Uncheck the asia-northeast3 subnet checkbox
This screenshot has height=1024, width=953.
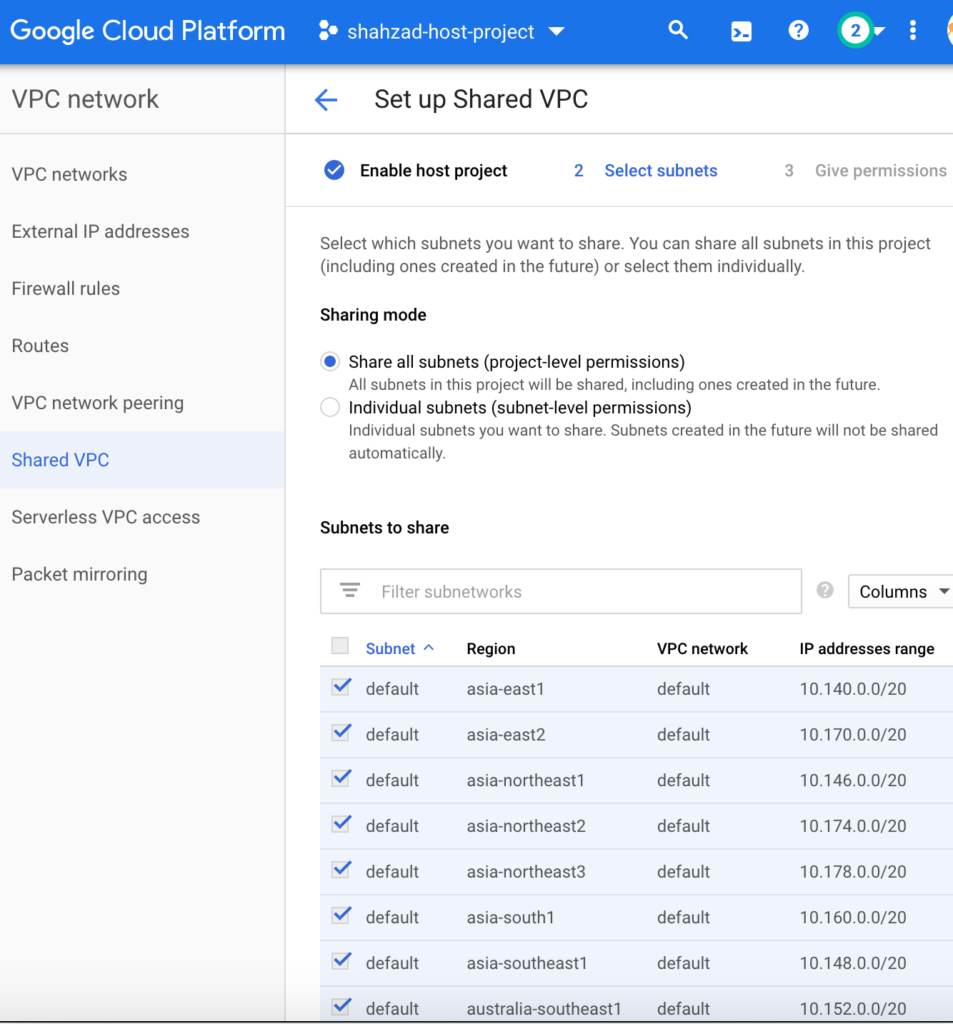tap(341, 870)
